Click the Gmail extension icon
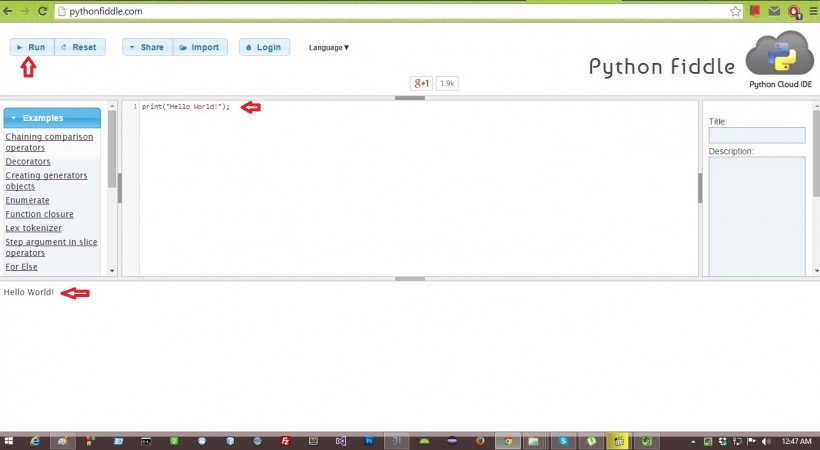This screenshot has width=820, height=450. 773,12
